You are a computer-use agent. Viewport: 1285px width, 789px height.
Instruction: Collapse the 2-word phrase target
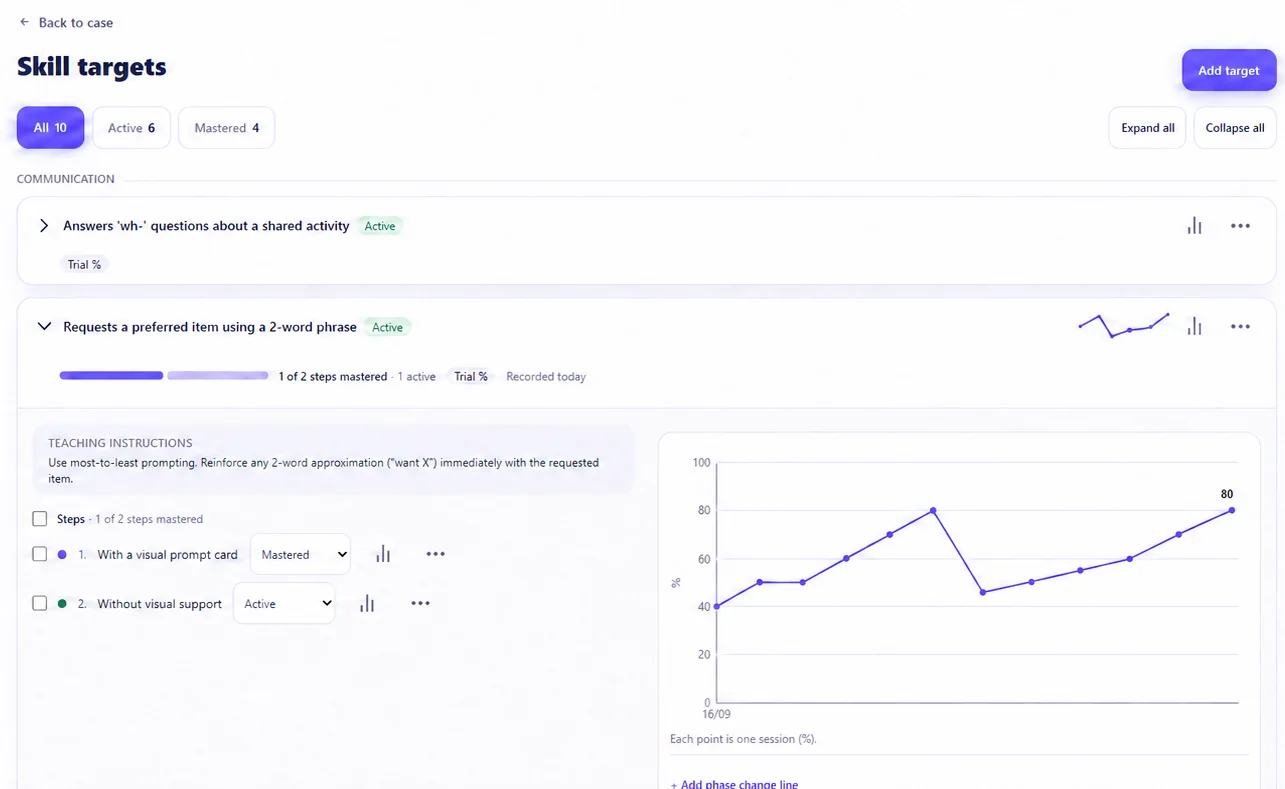(x=44, y=326)
